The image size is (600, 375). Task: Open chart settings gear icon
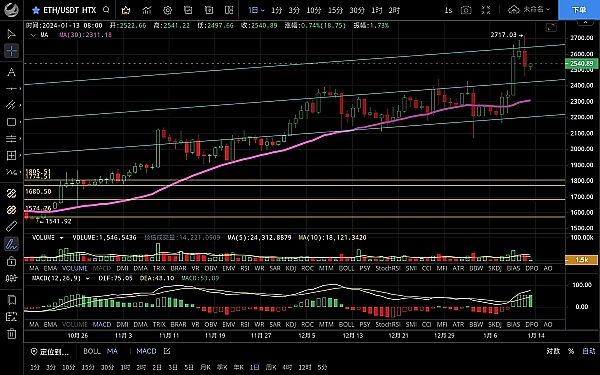pos(167,10)
